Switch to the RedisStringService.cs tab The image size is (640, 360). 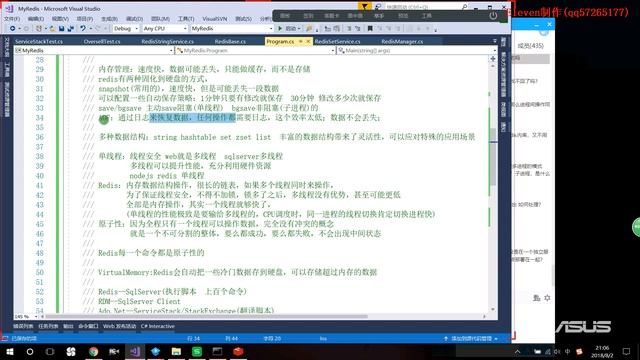(x=167, y=41)
